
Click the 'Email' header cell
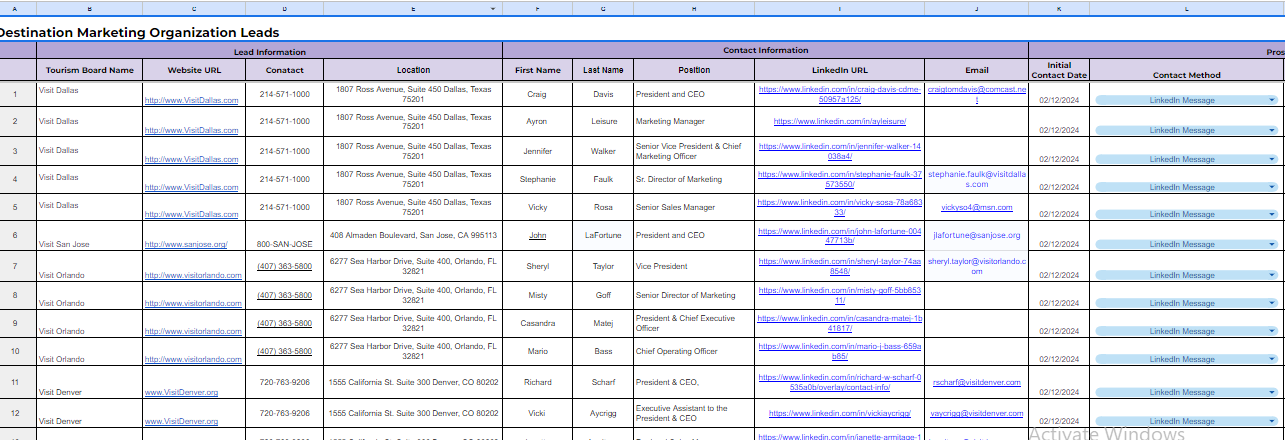(977, 70)
